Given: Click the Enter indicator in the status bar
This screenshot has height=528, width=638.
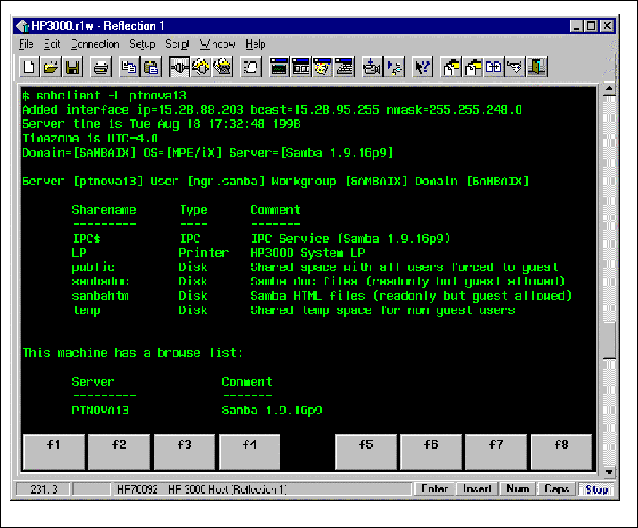Looking at the screenshot, I should (434, 489).
